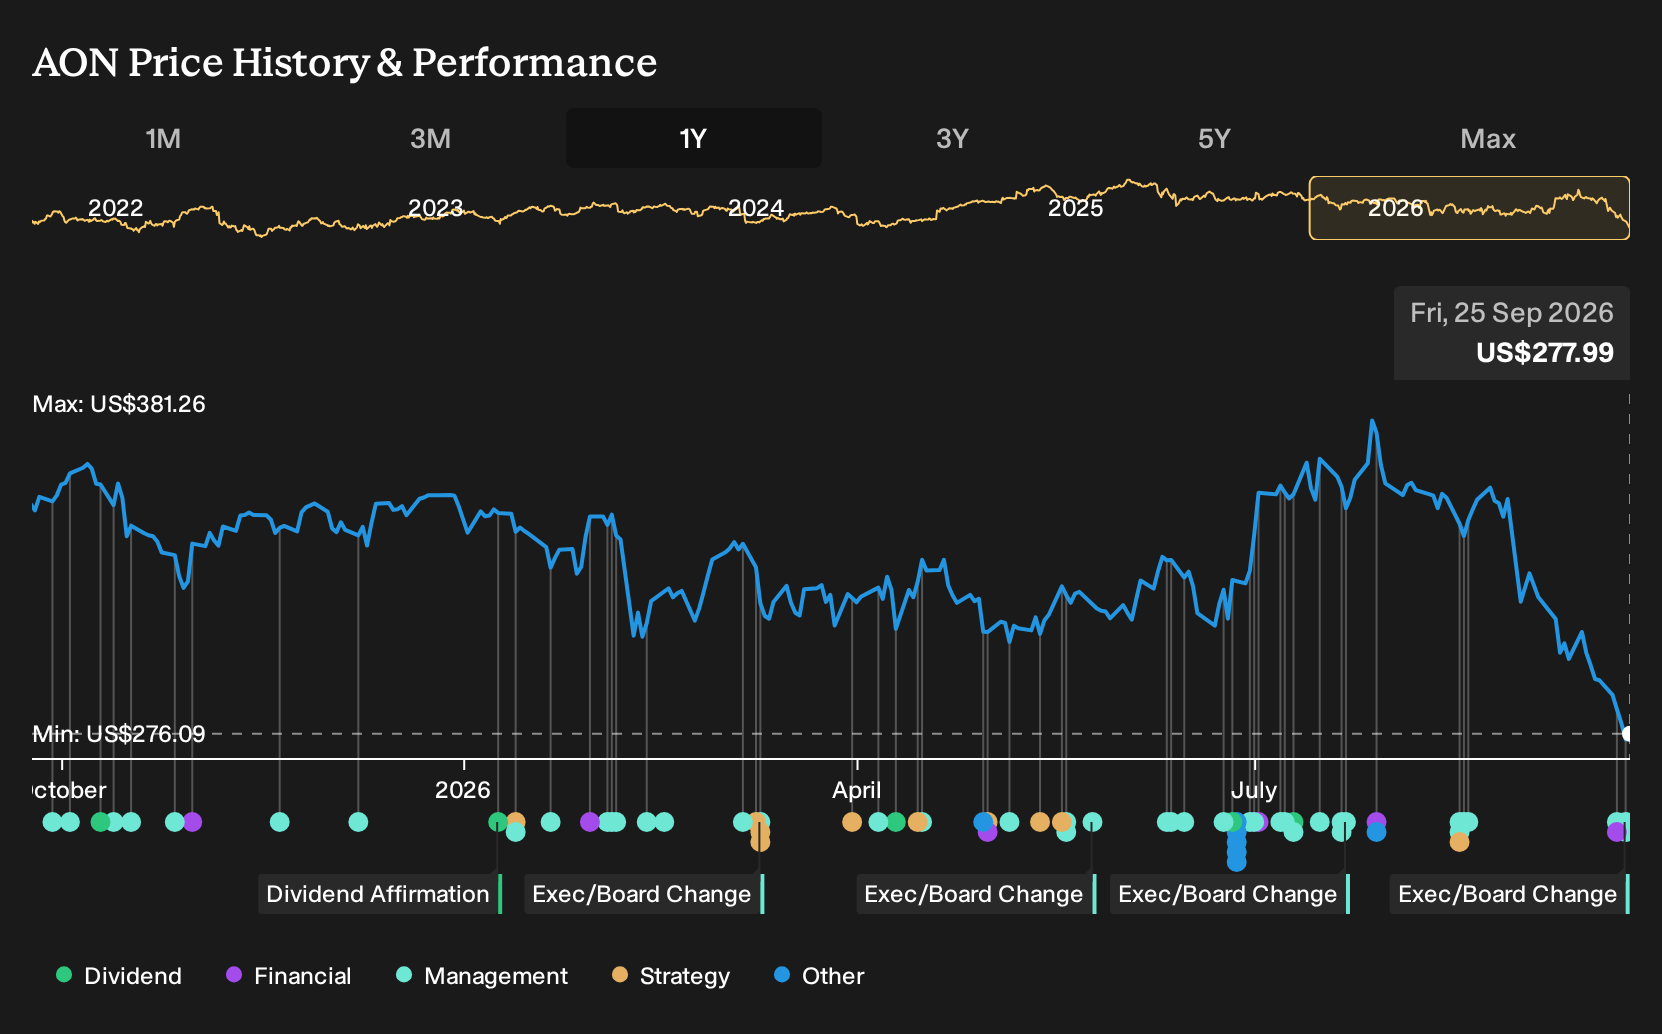Click the April axis label
This screenshot has width=1662, height=1034.
[857, 790]
